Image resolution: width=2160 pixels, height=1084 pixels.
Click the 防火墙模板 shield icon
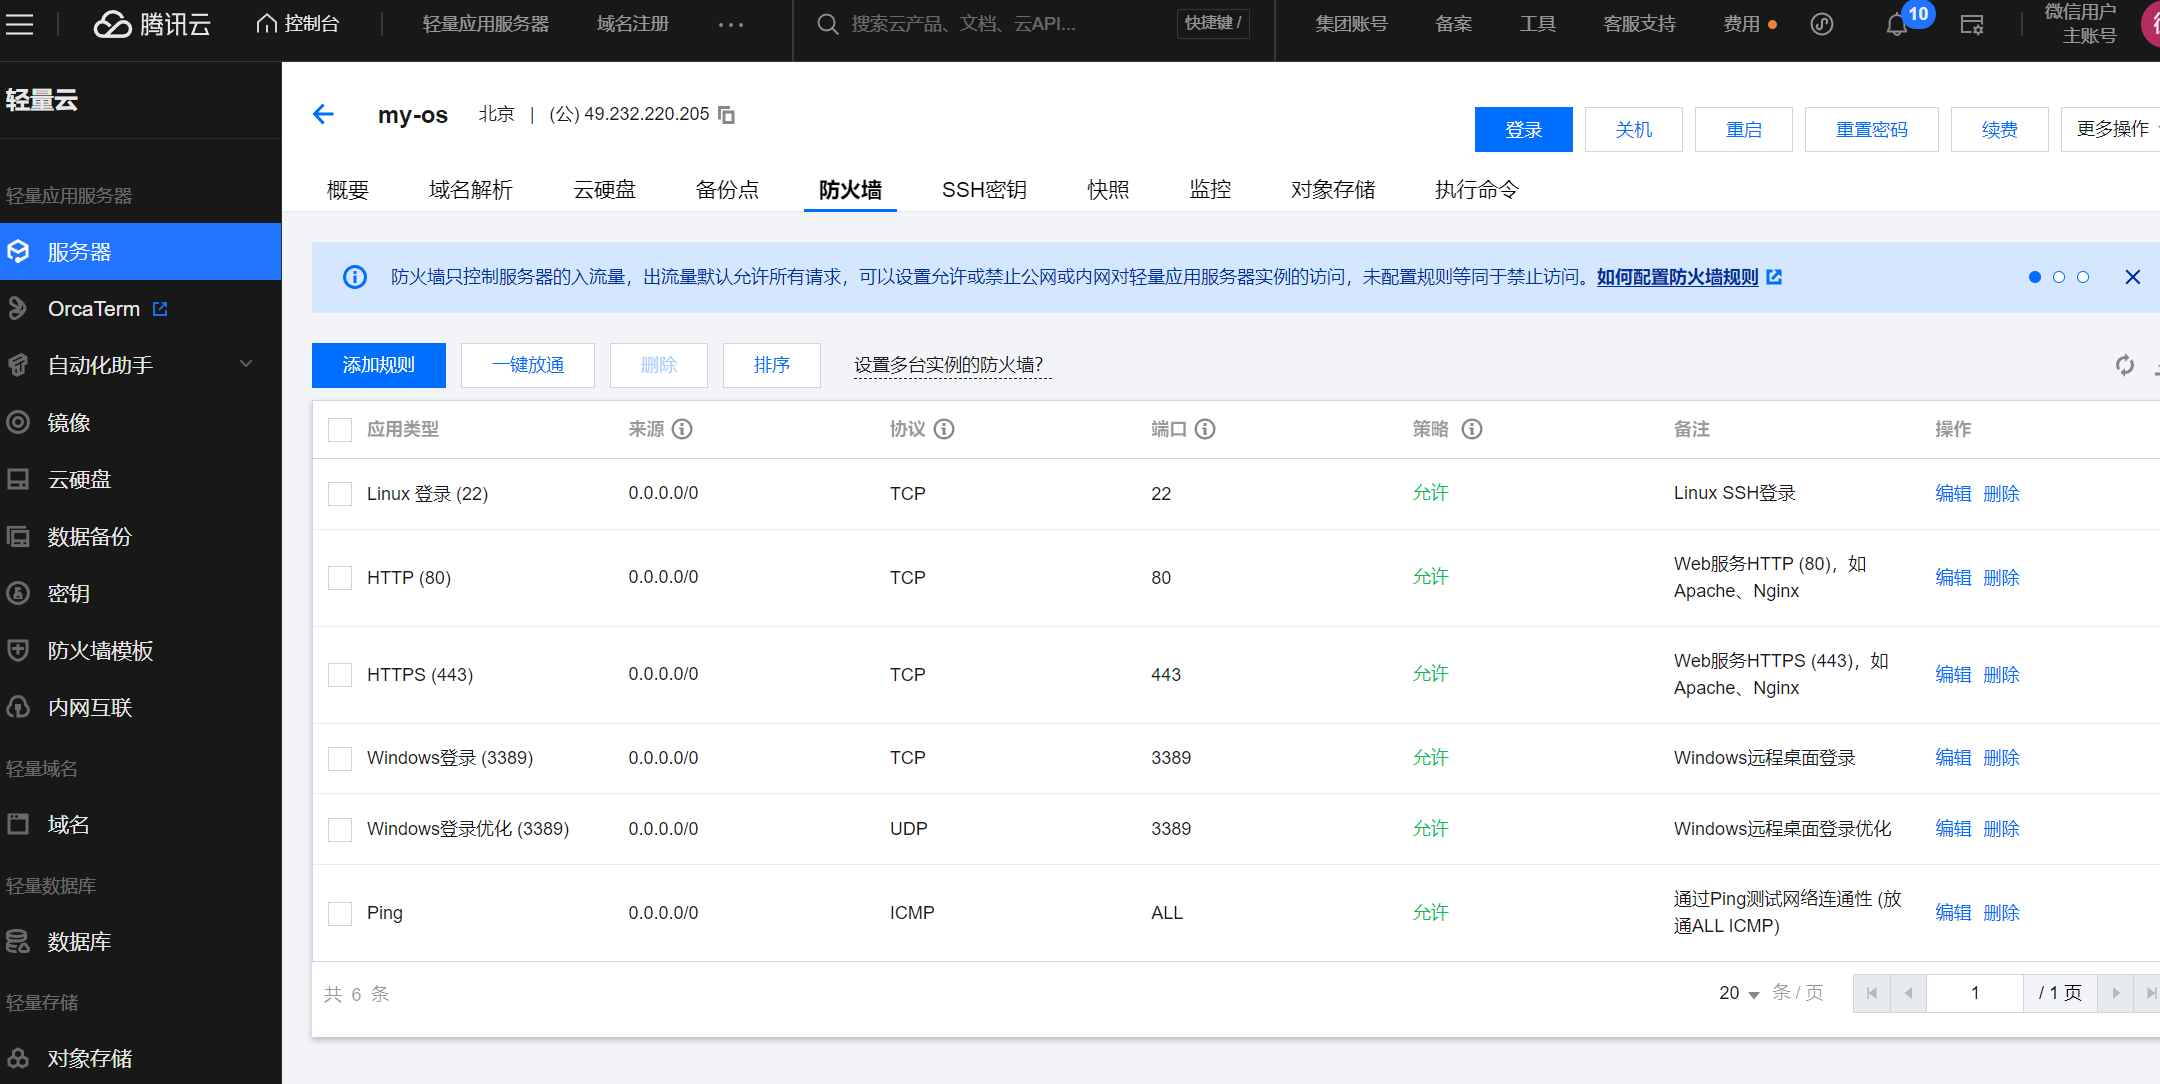[x=18, y=650]
